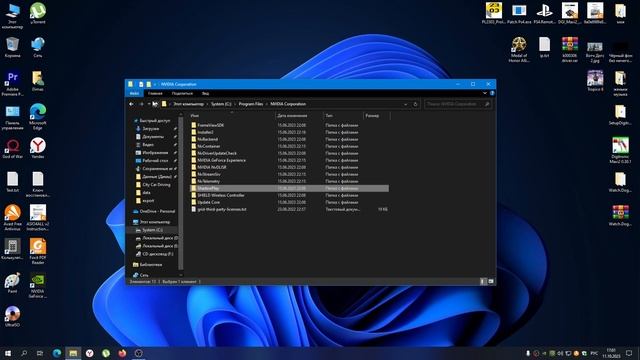
Task: Select the Recycle Bin (Корзина) desktop icon
Action: 12,47
